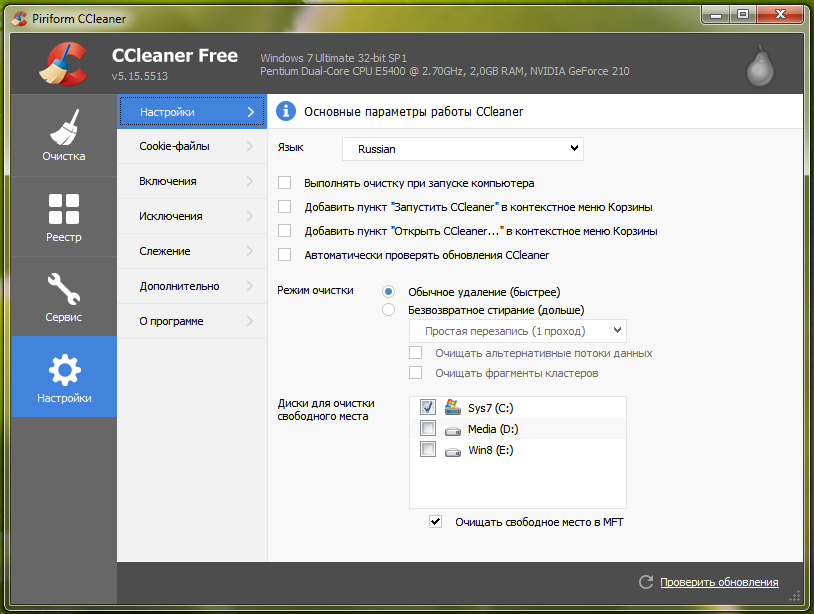Open the Дополнительно advanced tab
This screenshot has height=614, width=814.
(x=192, y=286)
